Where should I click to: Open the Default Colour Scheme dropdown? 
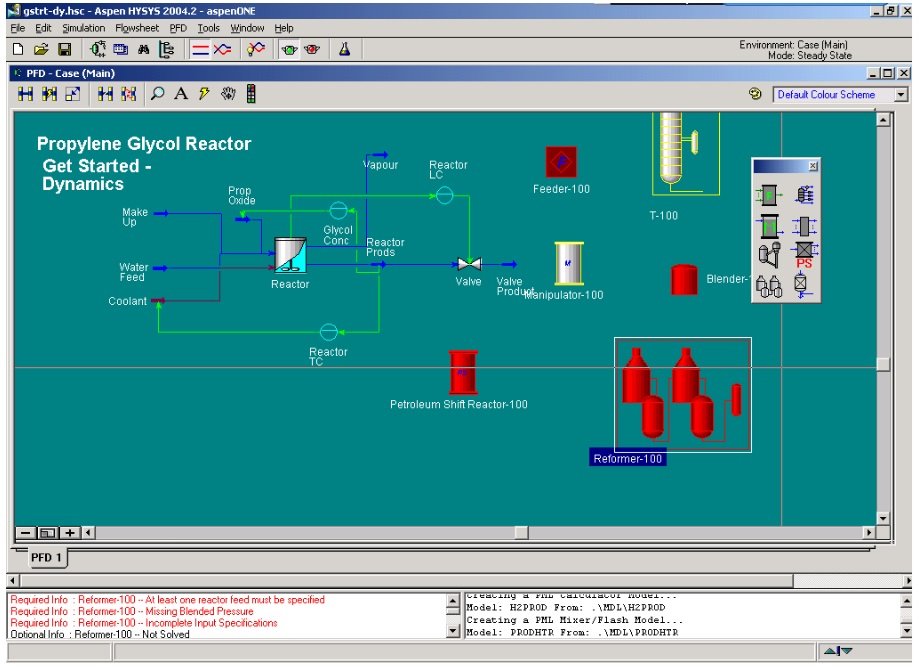coord(901,95)
